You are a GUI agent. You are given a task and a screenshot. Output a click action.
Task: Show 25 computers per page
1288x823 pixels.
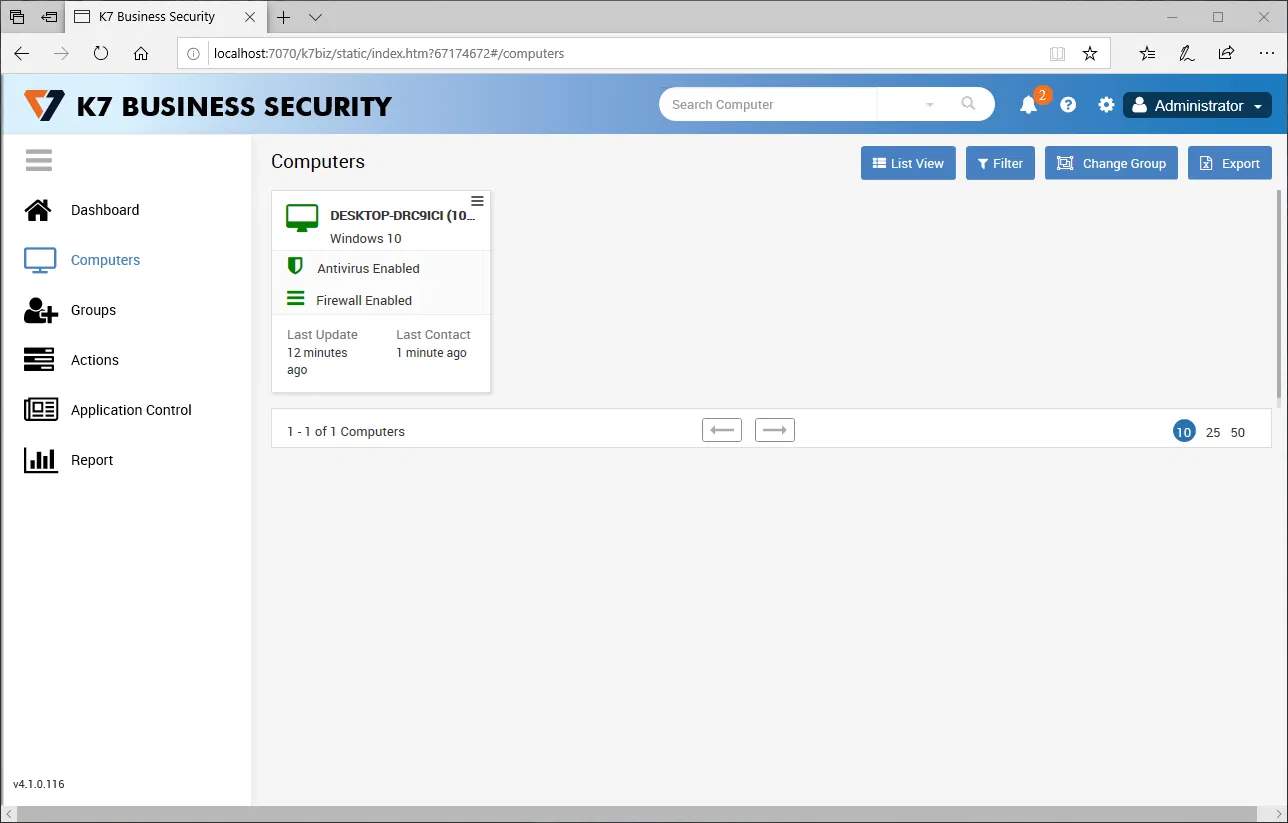[1213, 432]
